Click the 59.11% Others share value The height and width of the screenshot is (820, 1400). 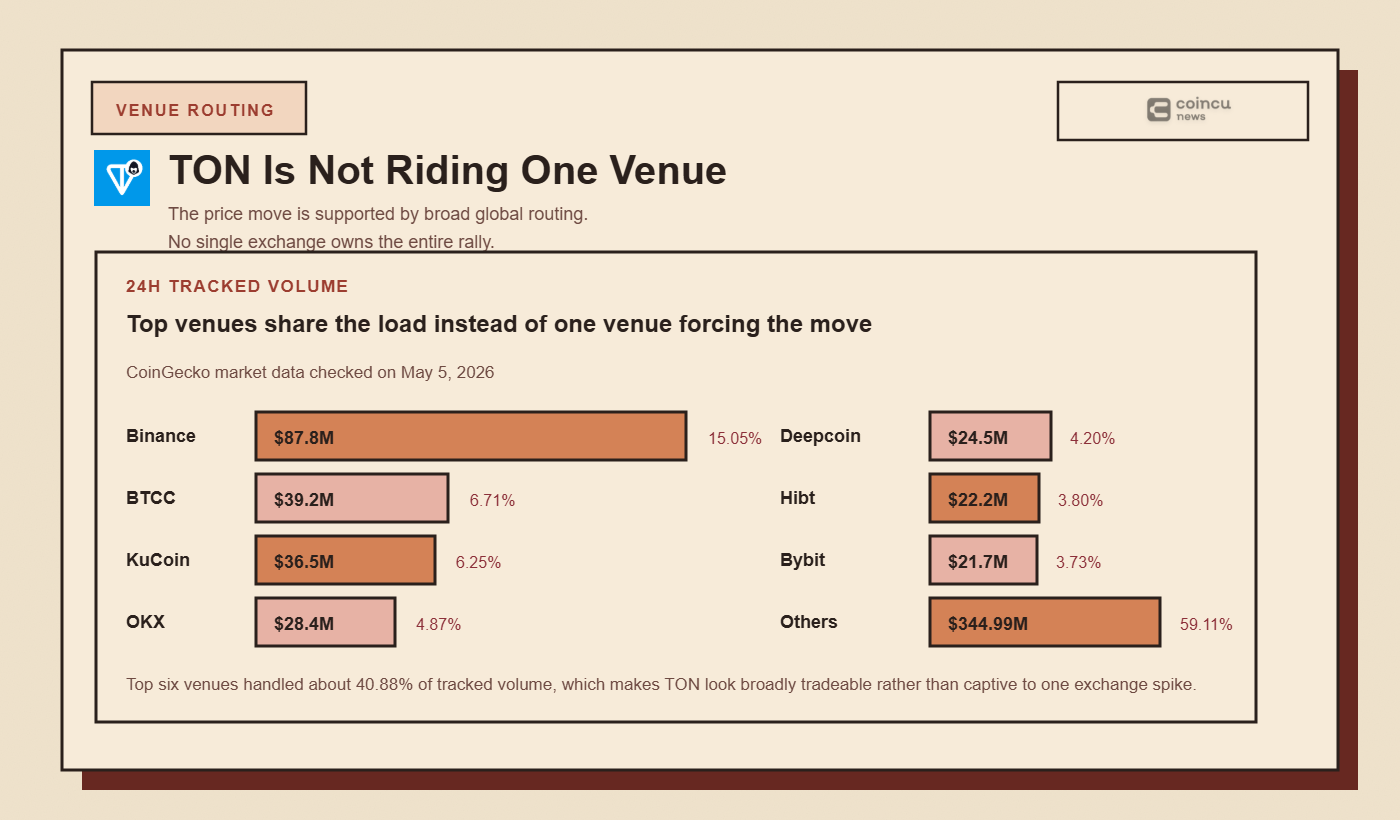tap(1206, 624)
